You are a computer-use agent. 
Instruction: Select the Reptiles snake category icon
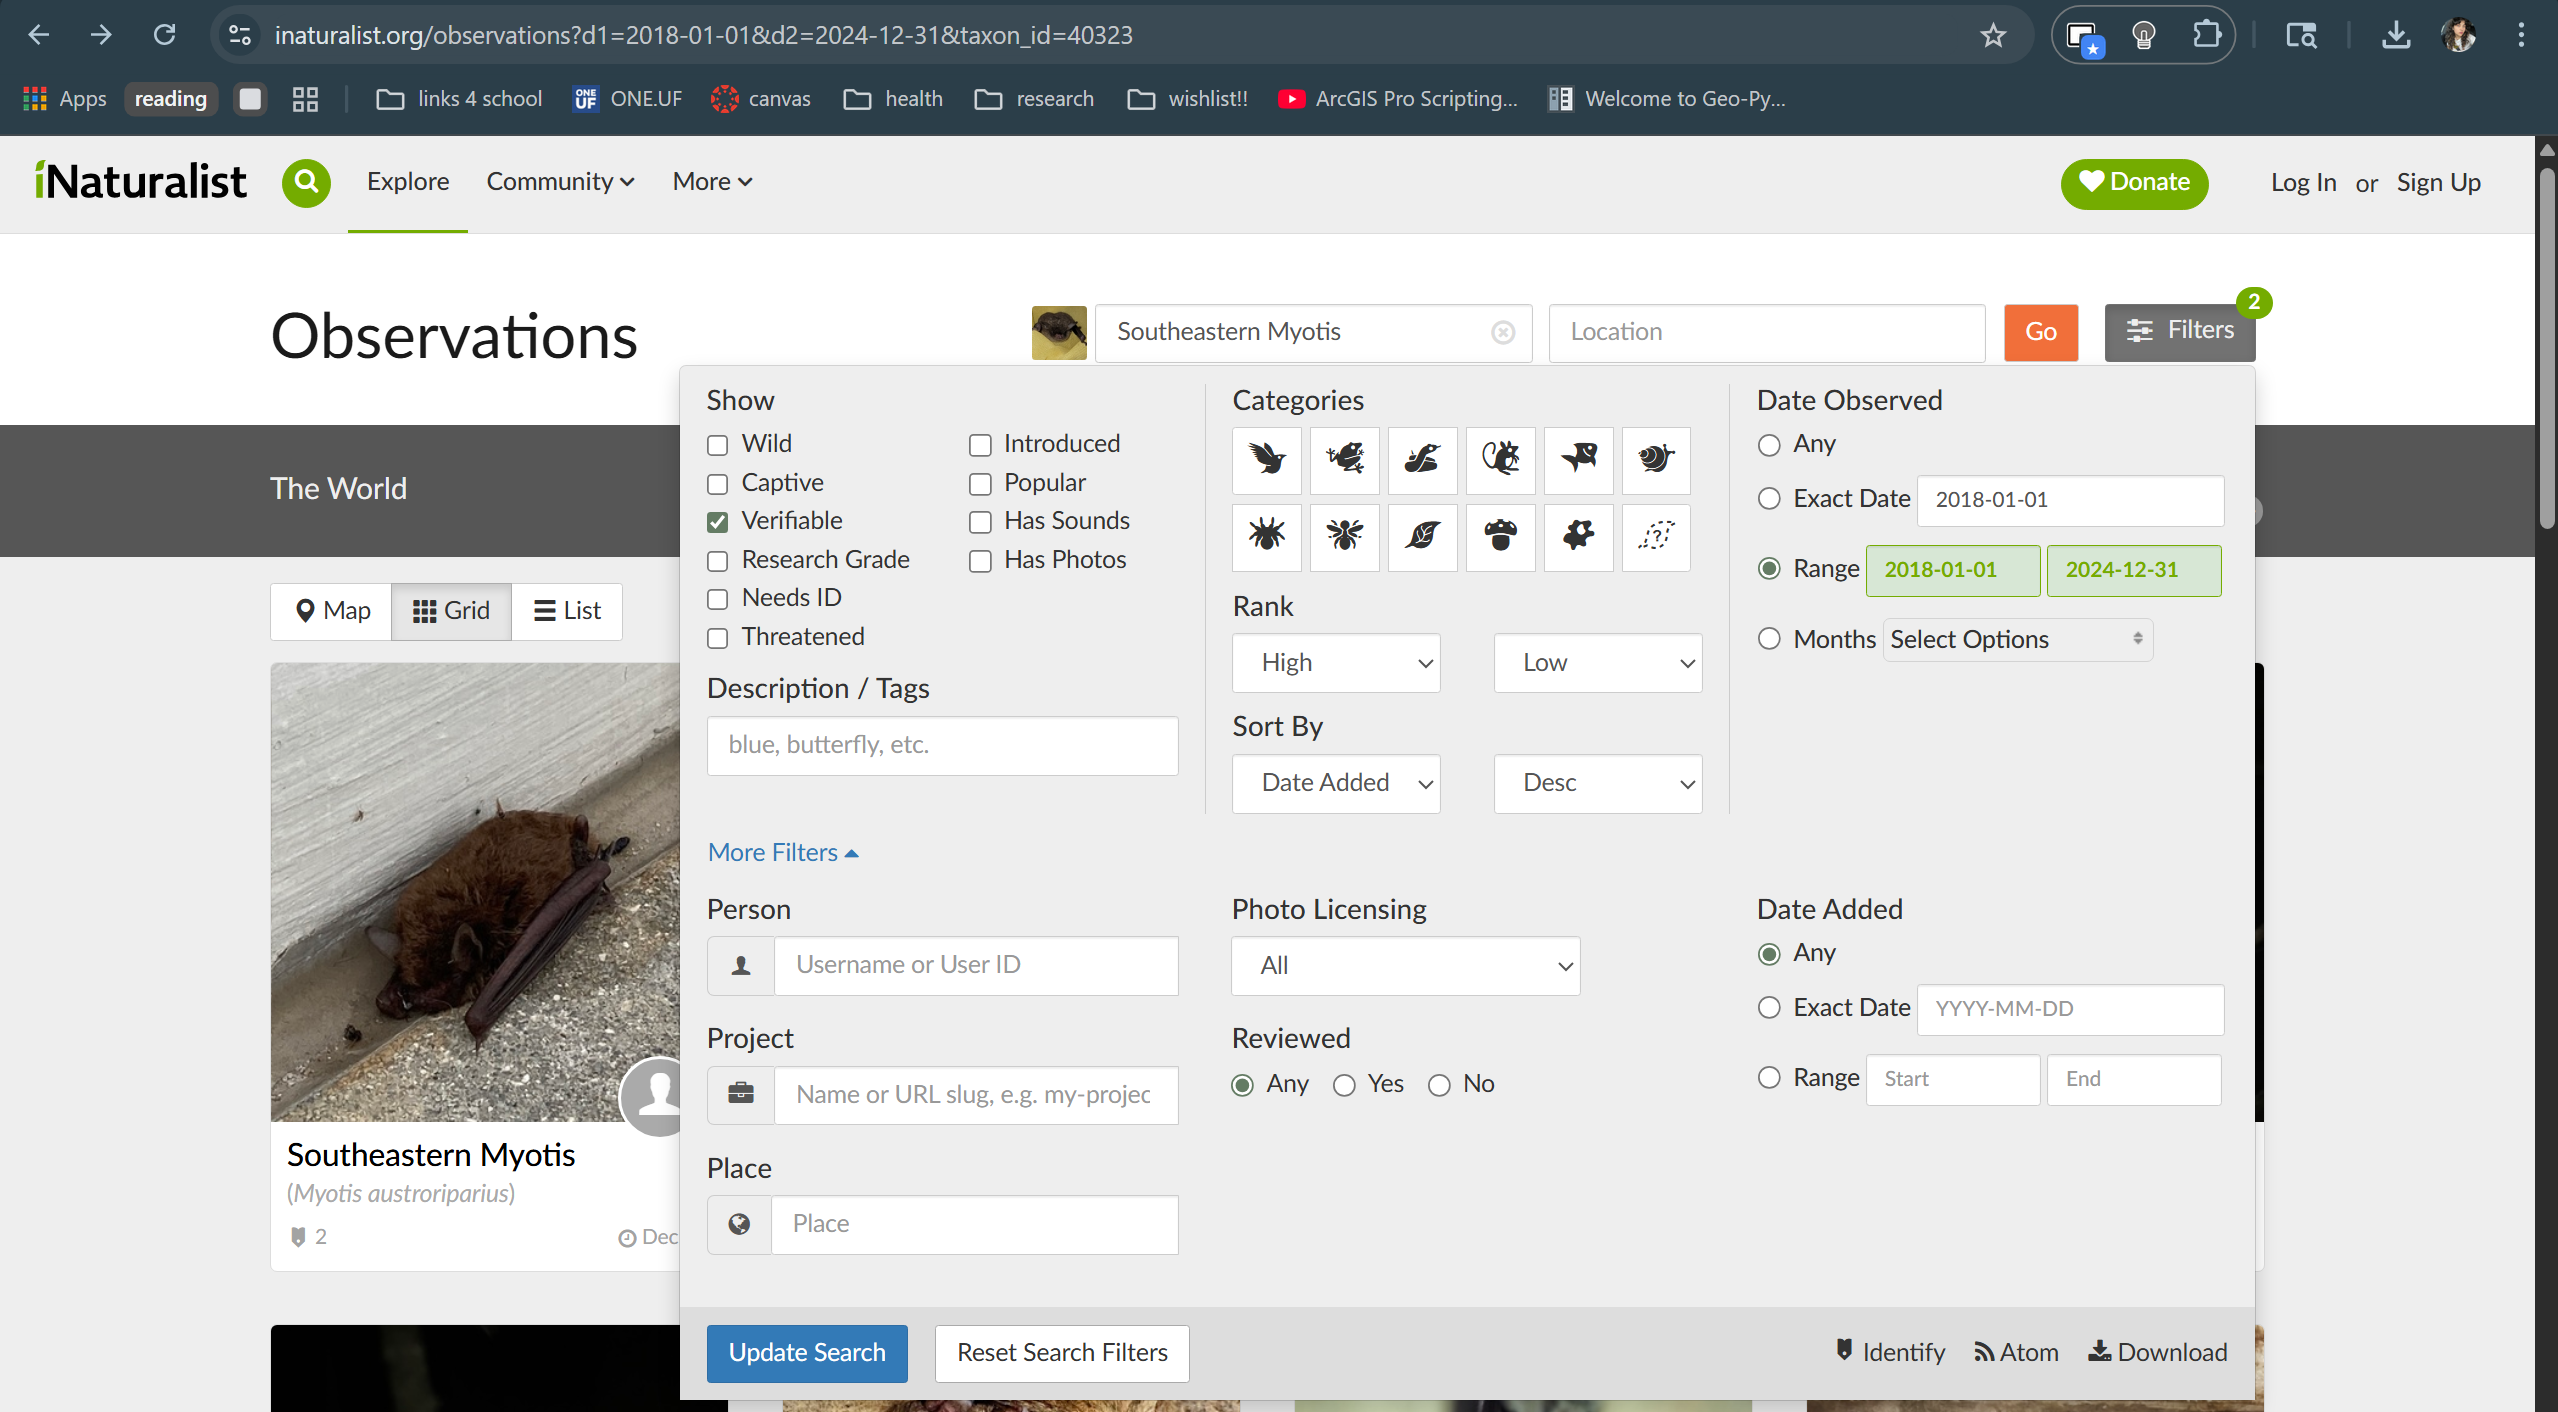(x=1422, y=460)
